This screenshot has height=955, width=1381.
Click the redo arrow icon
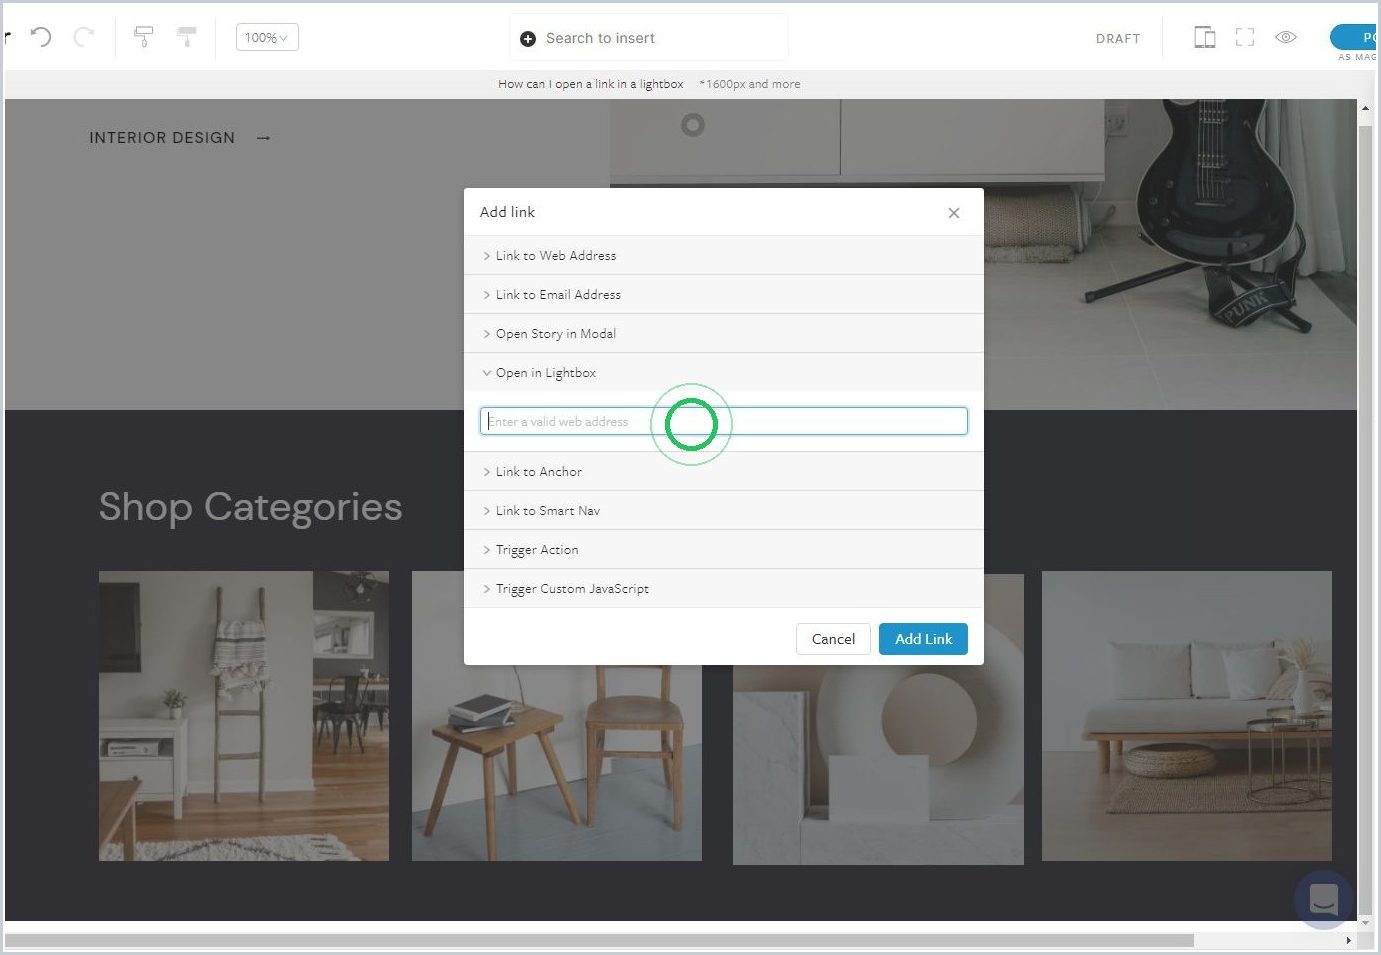tap(84, 38)
